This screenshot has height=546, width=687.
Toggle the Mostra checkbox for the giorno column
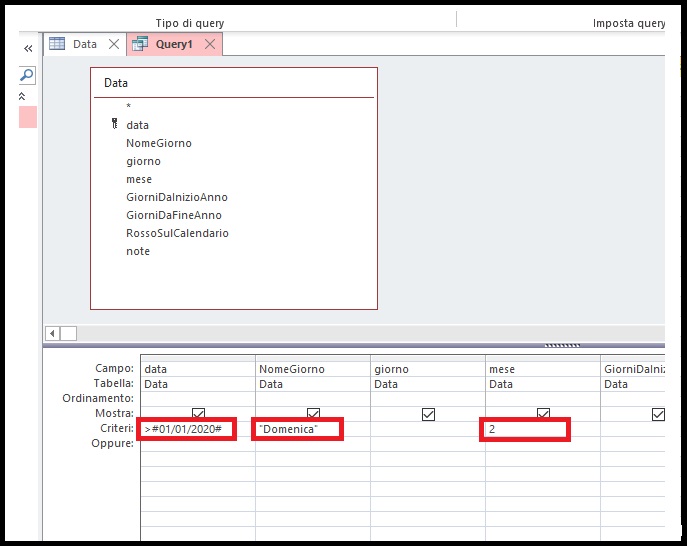428,414
